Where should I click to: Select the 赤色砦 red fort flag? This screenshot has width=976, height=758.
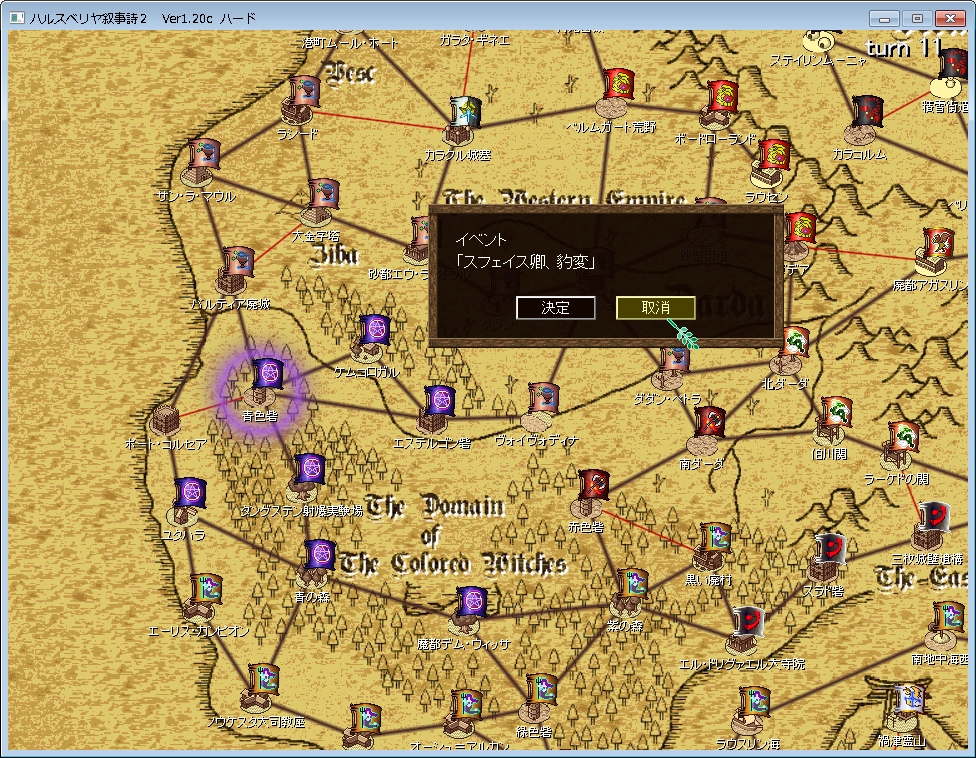click(x=593, y=486)
